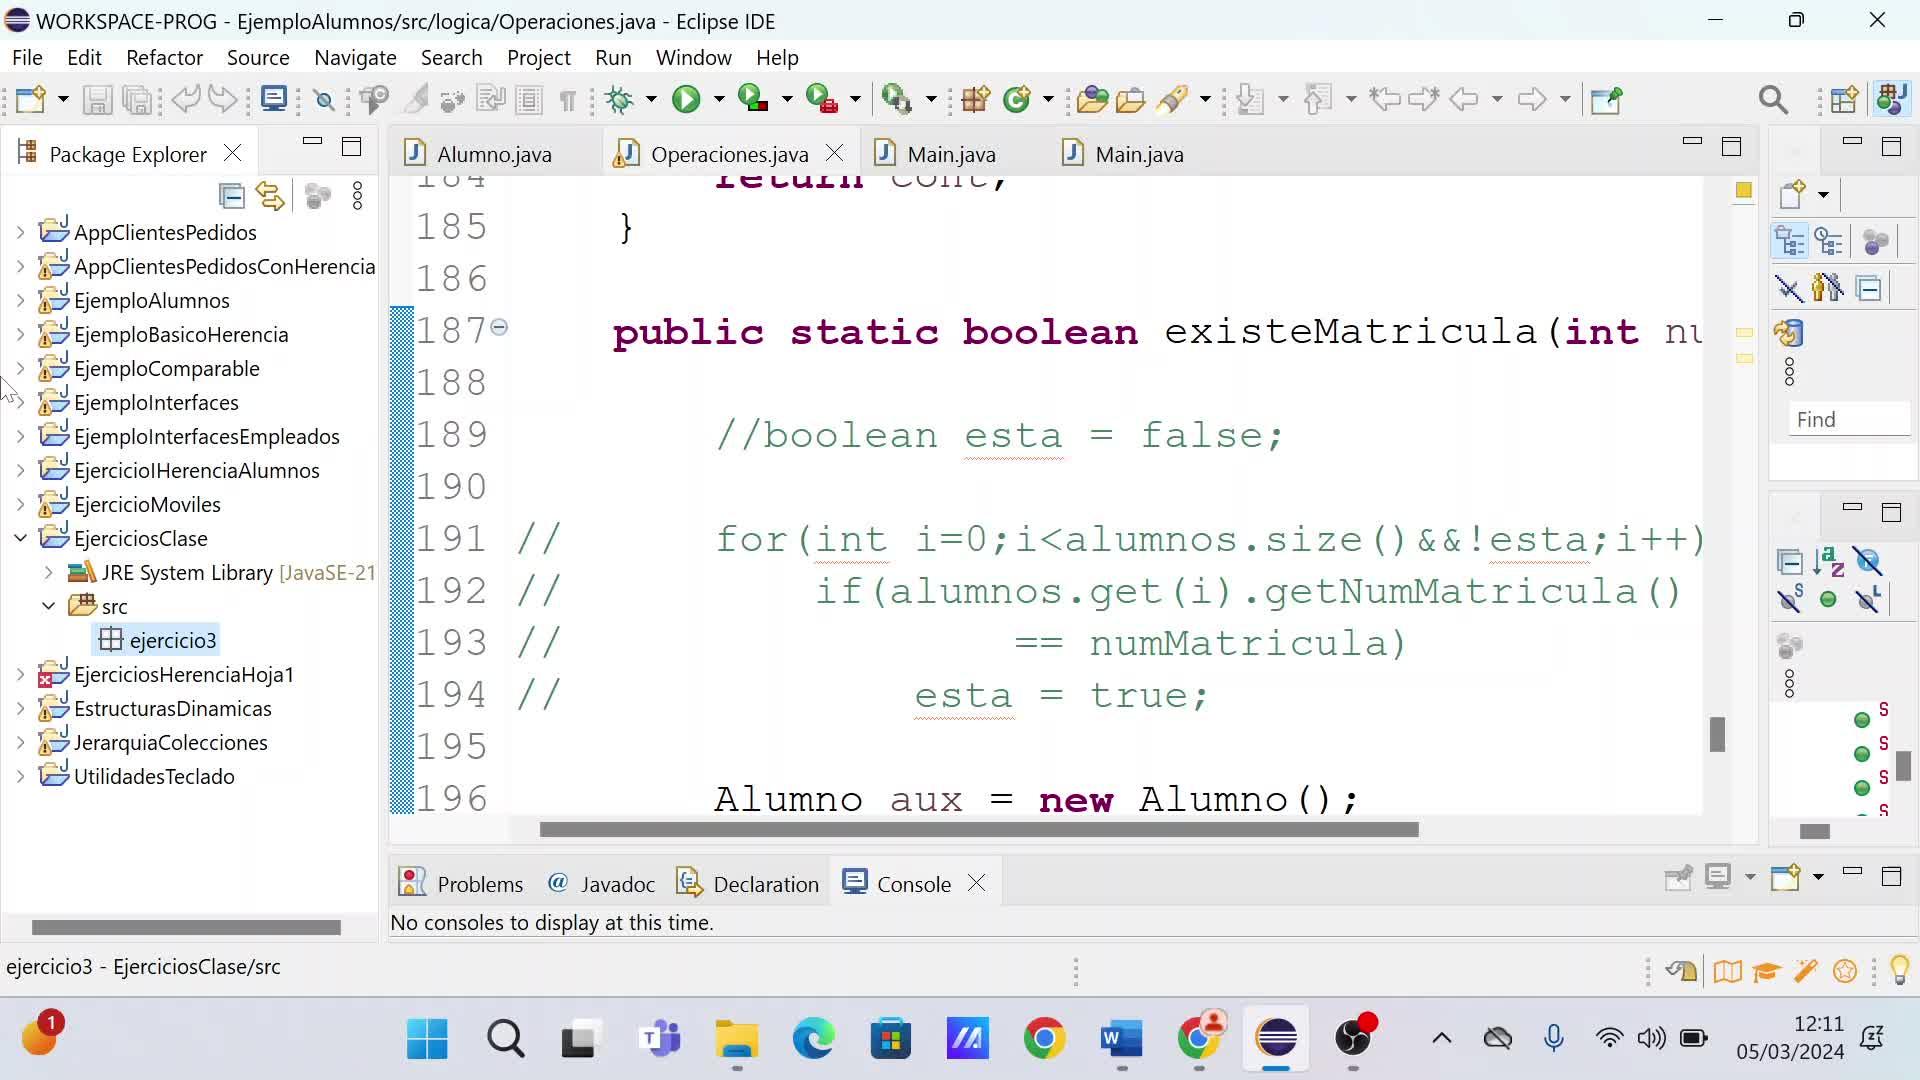Switch to the Alumno.java editor tab

pyautogui.click(x=493, y=154)
